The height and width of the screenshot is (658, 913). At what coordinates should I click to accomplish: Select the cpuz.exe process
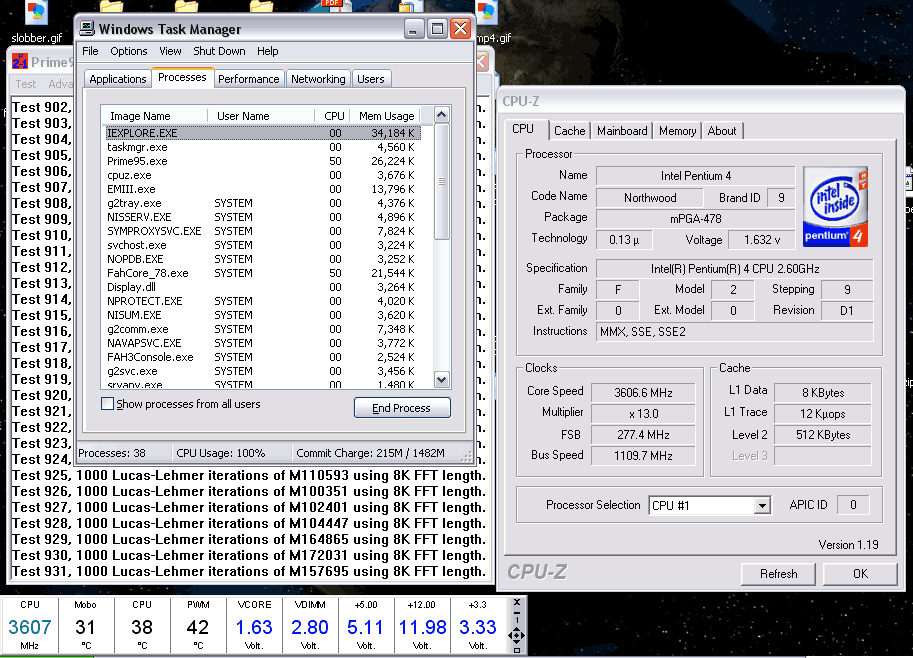pos(262,175)
